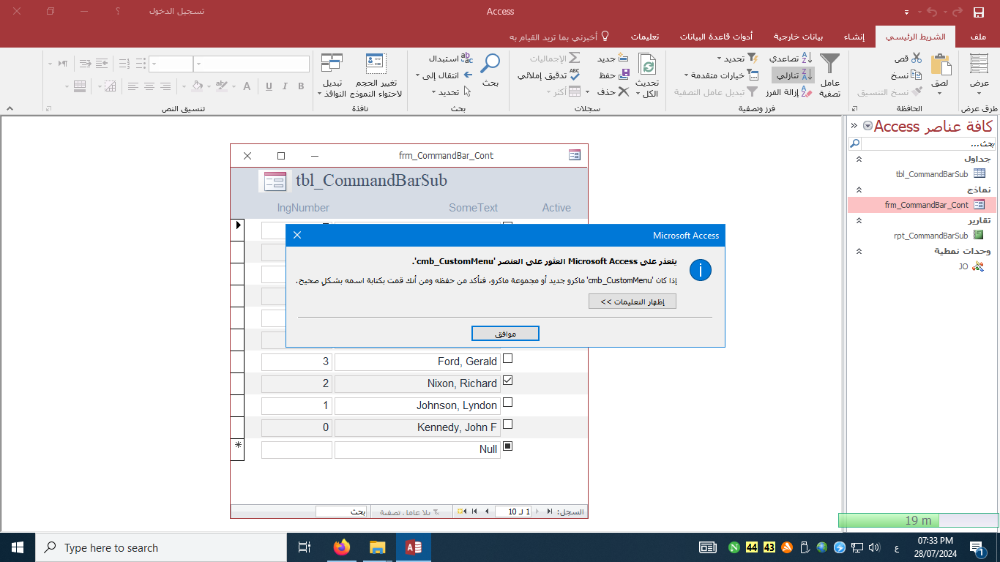Switch to بيانات خارجية (External Data) tab

coord(798,37)
